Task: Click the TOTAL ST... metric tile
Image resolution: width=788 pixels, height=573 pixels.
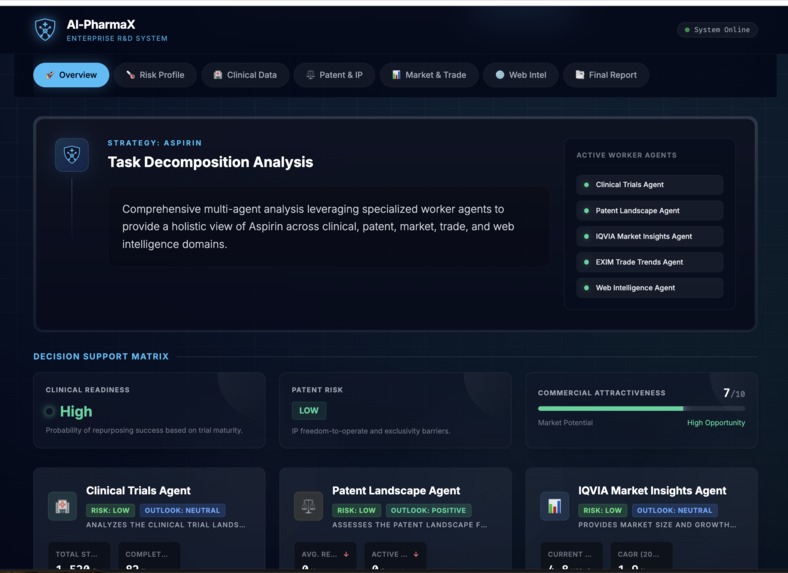Action: coord(79,557)
